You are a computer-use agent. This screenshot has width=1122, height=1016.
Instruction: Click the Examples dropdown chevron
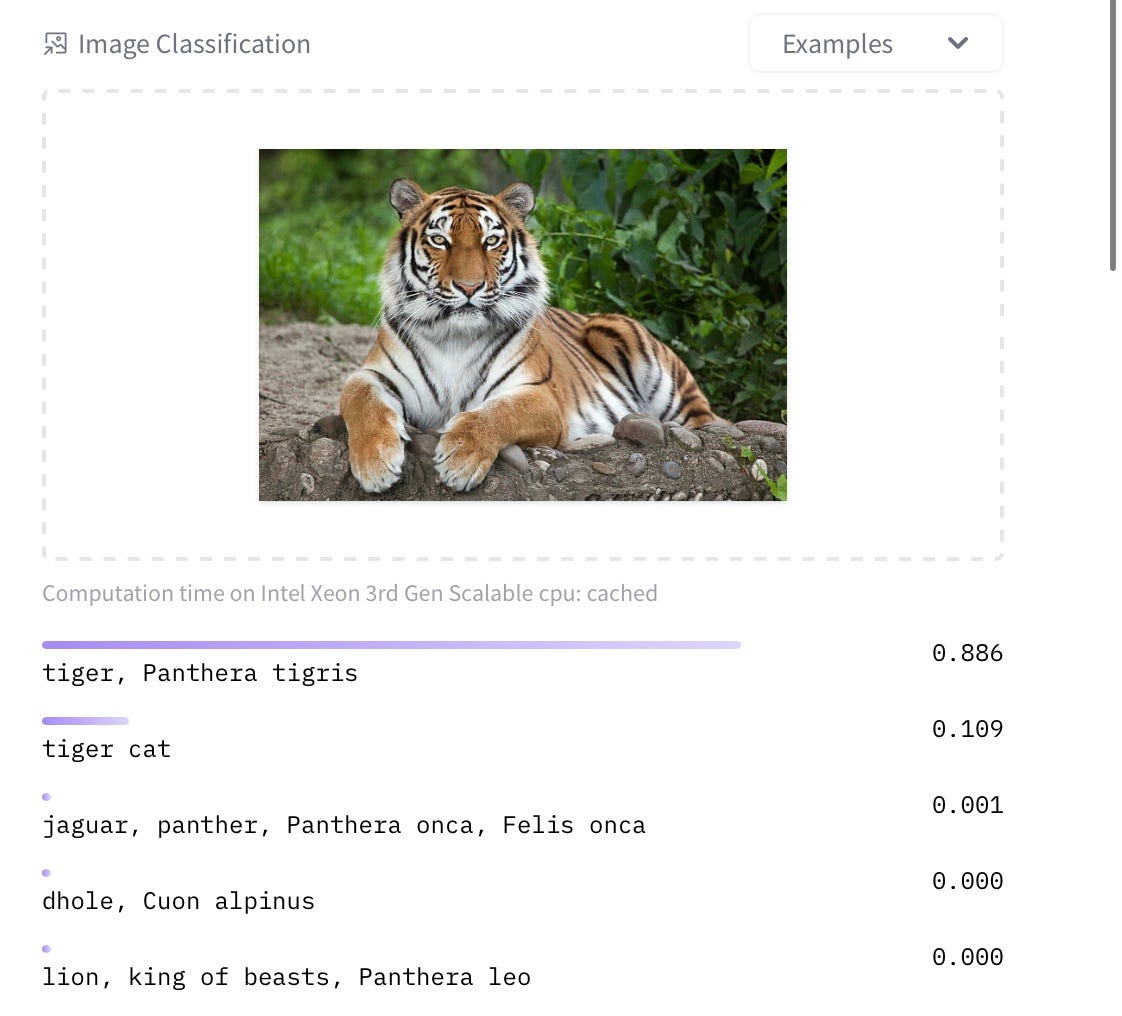tap(957, 44)
